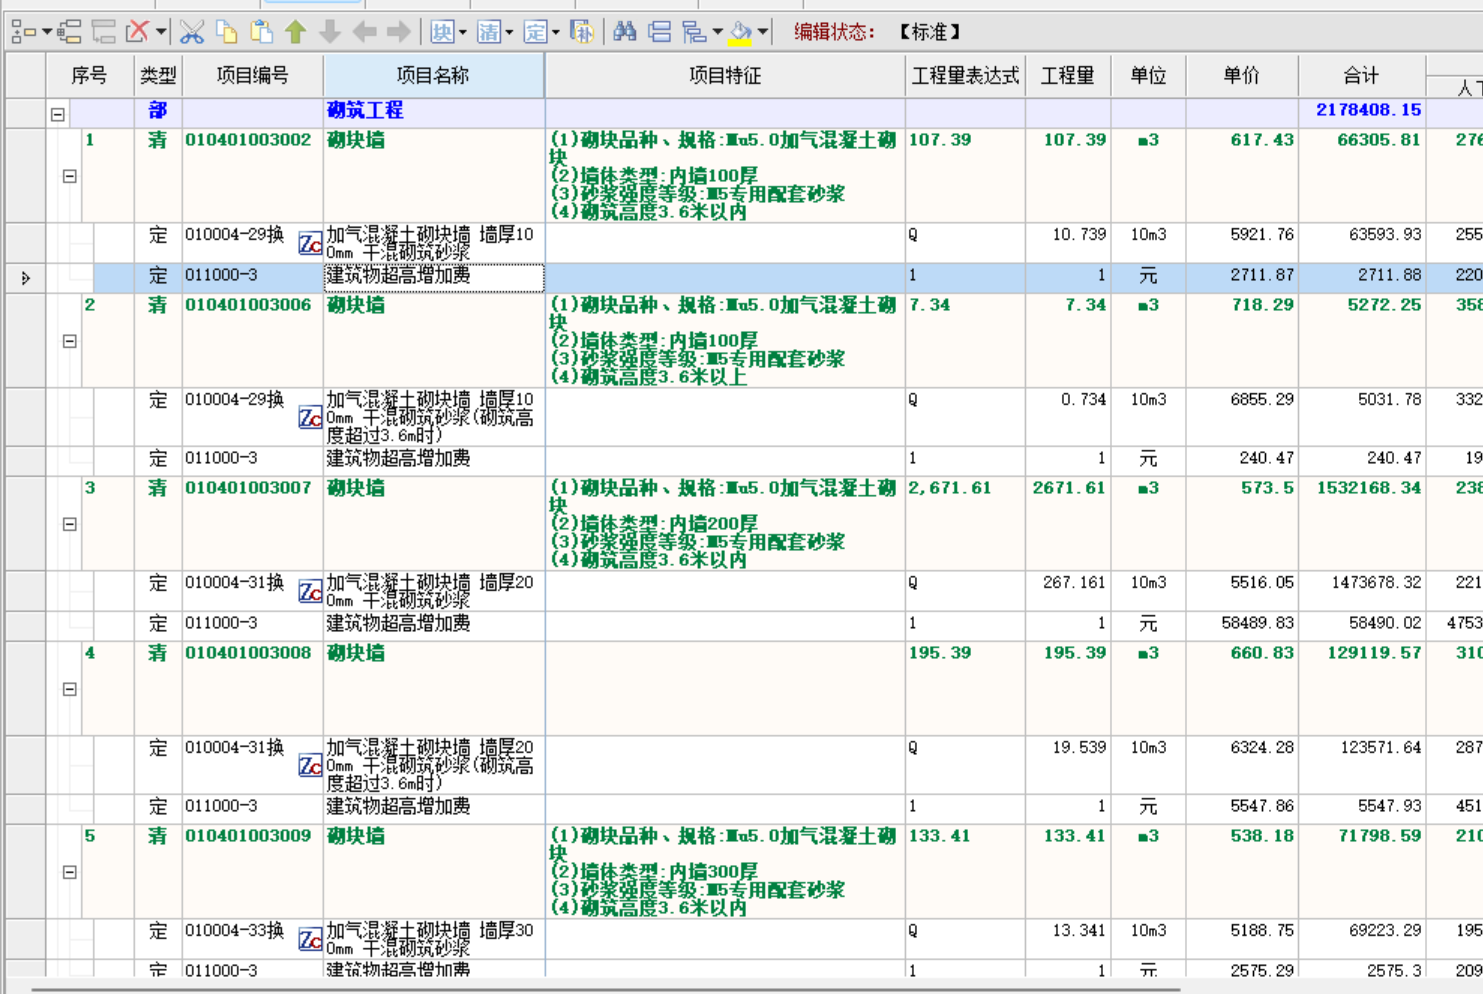Click the third tree-structure toolbar icon
Image resolution: width=1483 pixels, height=994 pixels.
[103, 32]
